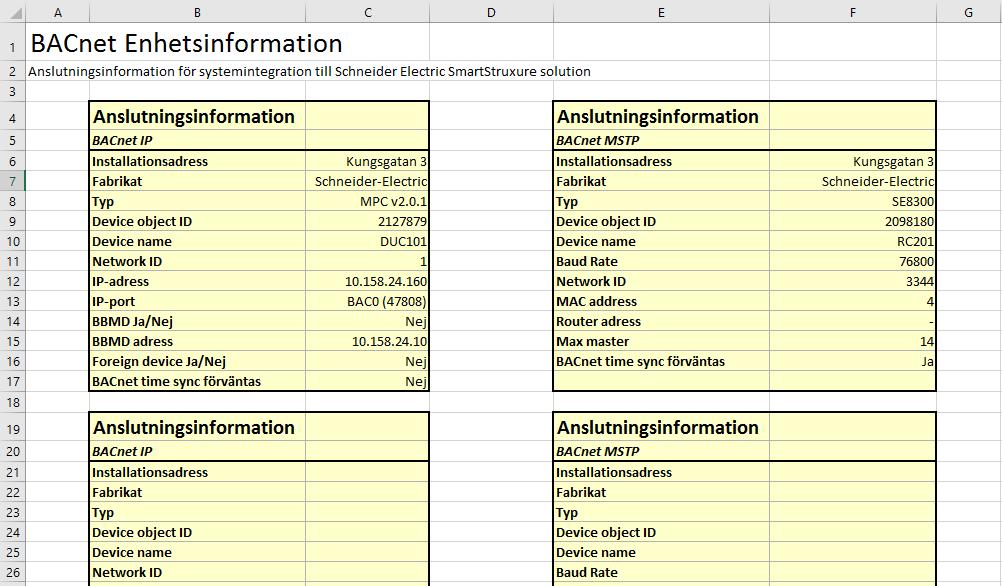Select row 7 header
This screenshot has width=1002, height=586.
13,181
